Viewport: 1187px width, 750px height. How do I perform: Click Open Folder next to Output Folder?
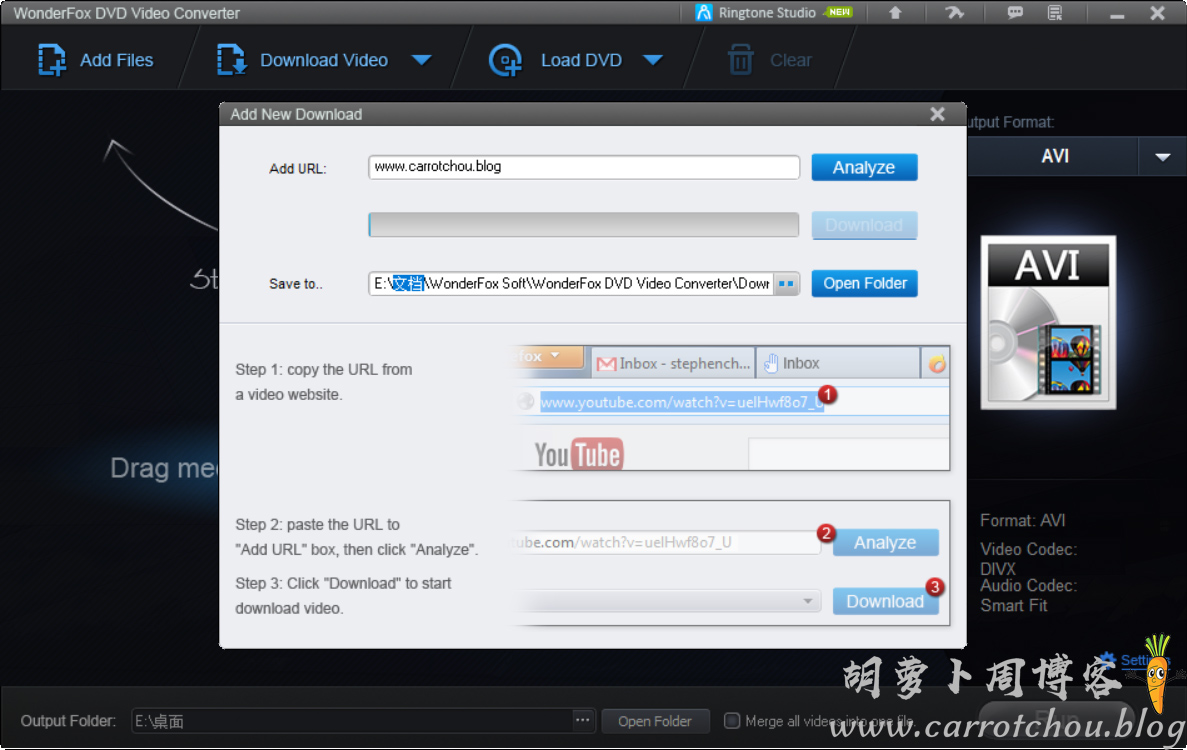coord(655,721)
